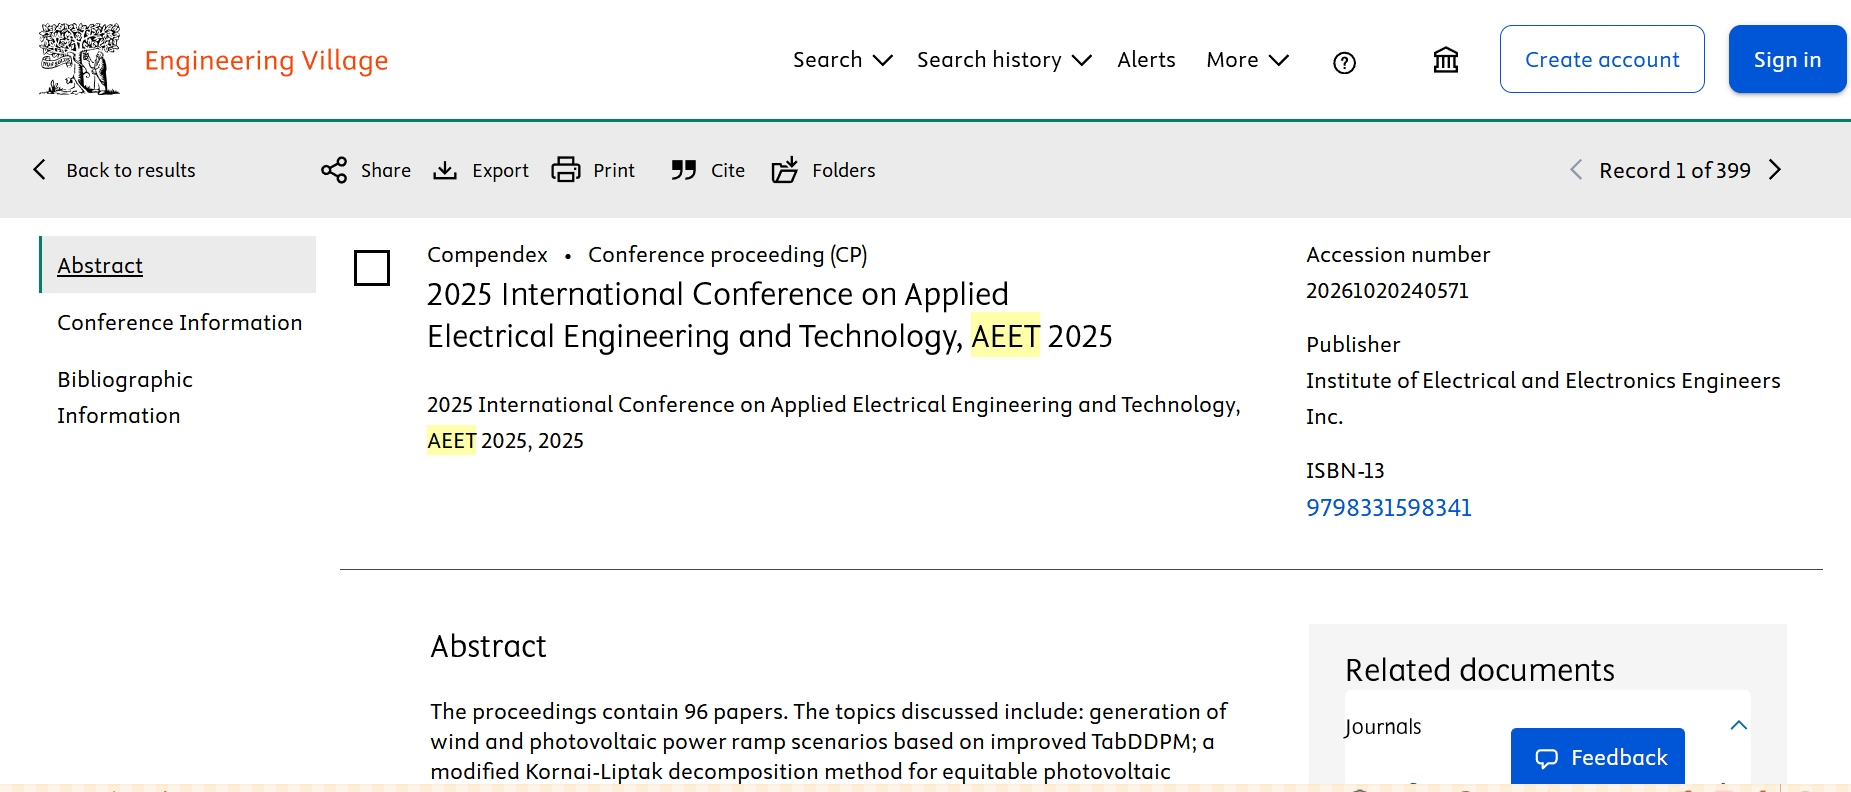Click Back to results
Screen dimensions: 1851x792
click(x=115, y=170)
